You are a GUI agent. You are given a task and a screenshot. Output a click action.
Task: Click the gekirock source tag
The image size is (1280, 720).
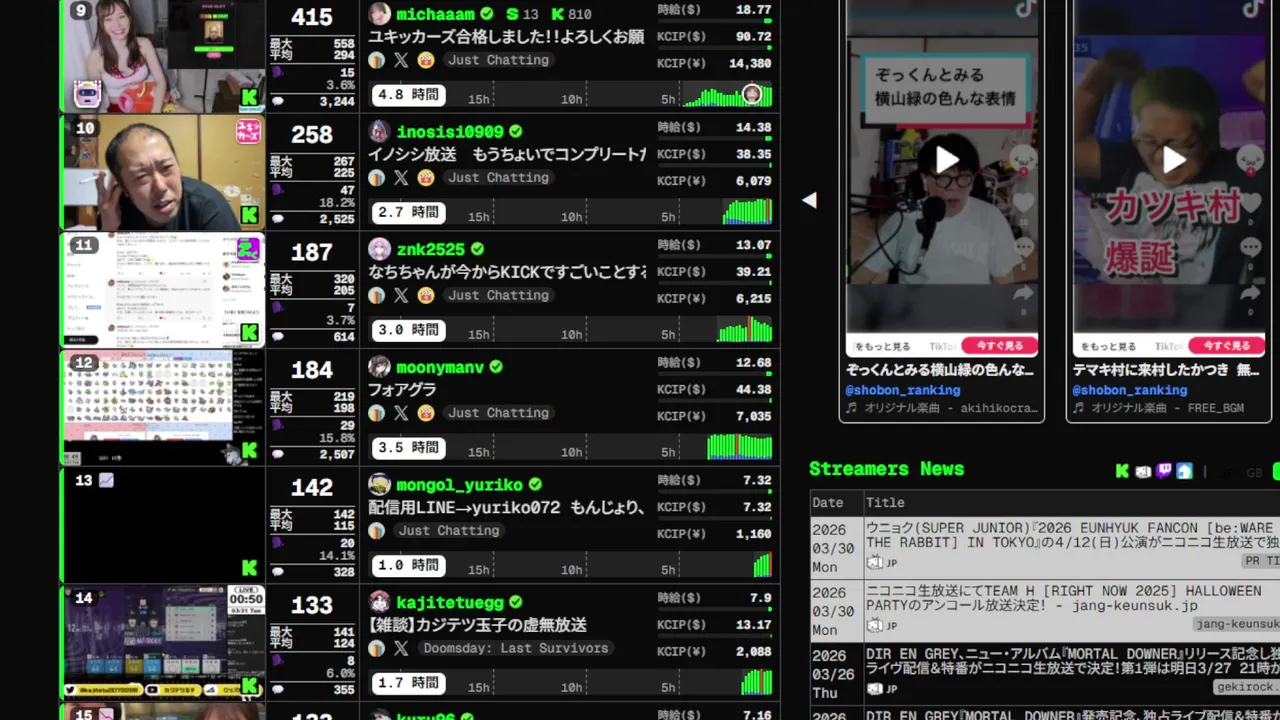(x=1247, y=687)
